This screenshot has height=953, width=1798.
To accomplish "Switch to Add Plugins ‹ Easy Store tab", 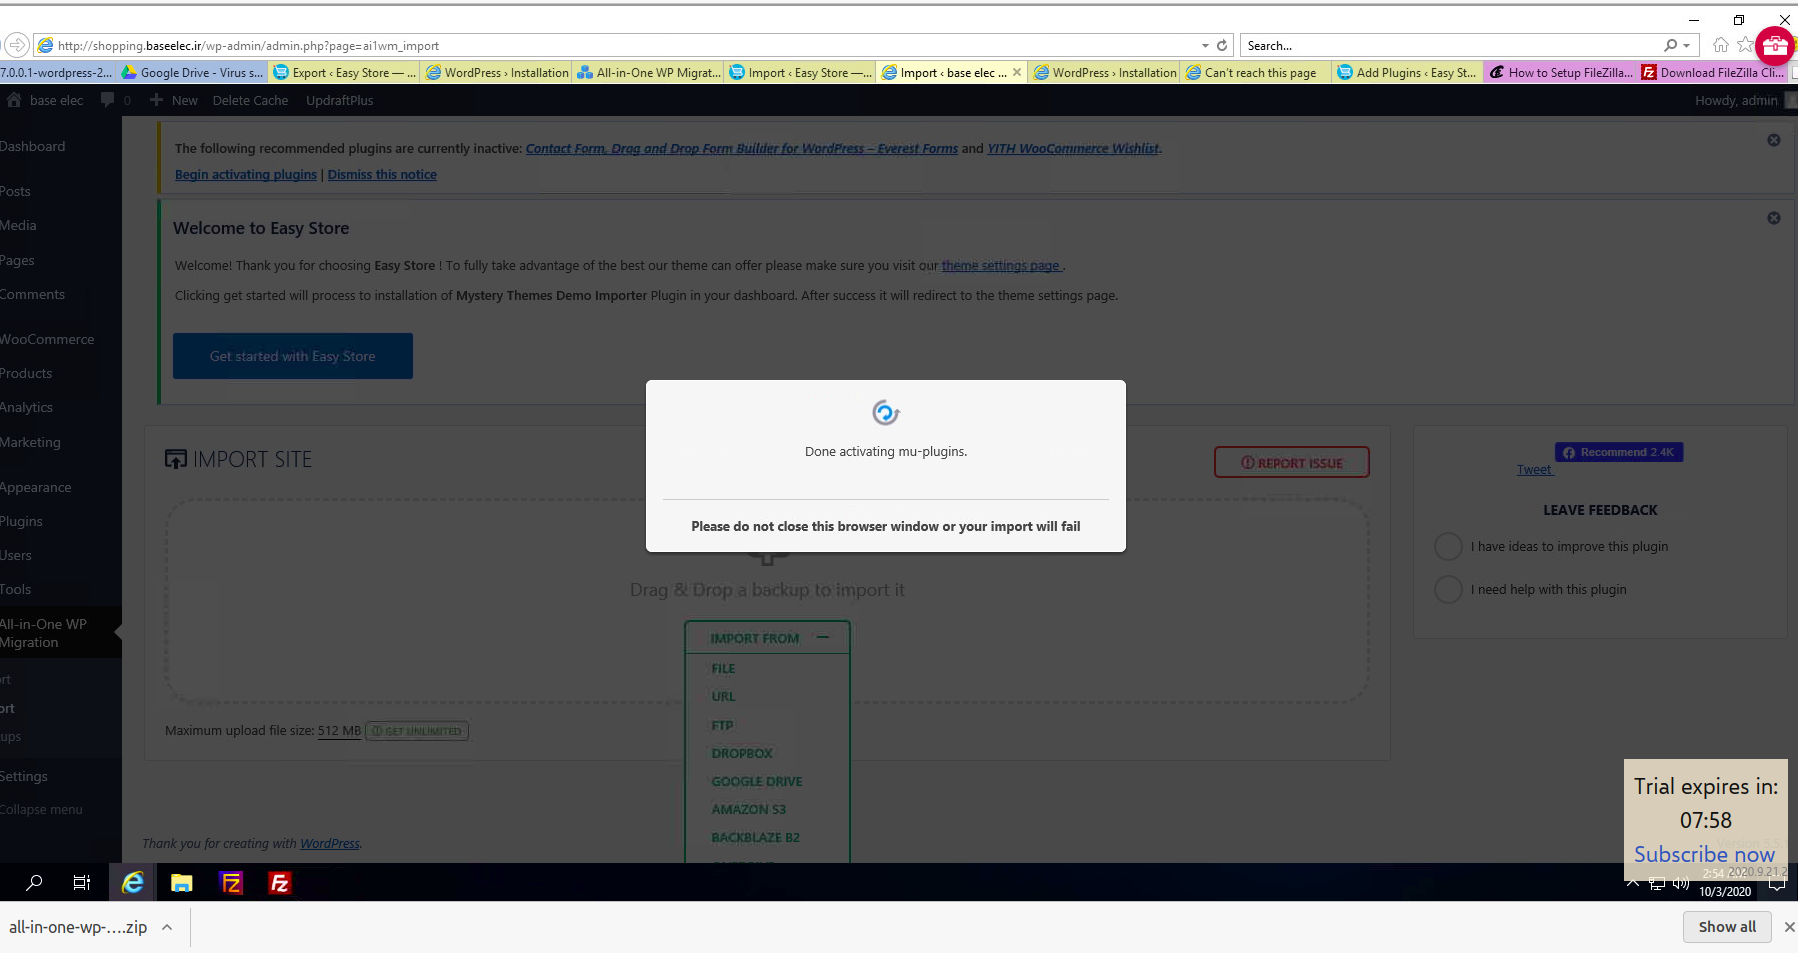I will (x=1408, y=72).
